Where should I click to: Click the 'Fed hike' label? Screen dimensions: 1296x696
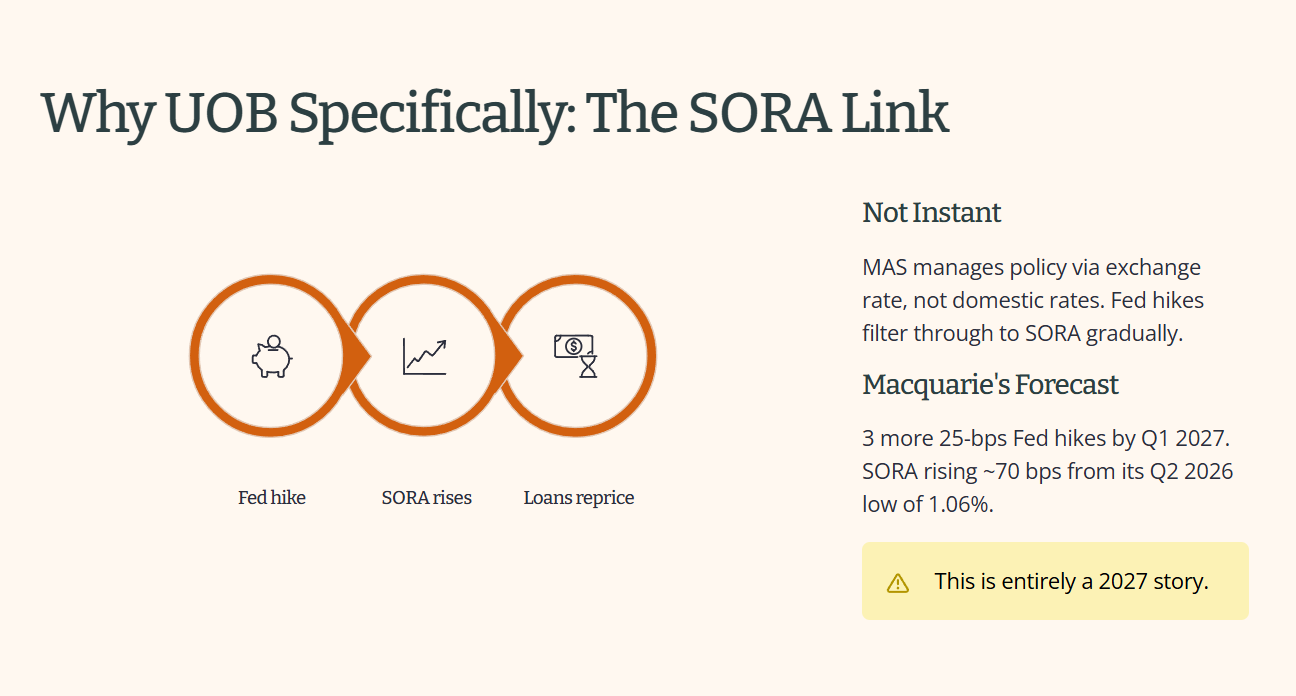click(x=272, y=497)
